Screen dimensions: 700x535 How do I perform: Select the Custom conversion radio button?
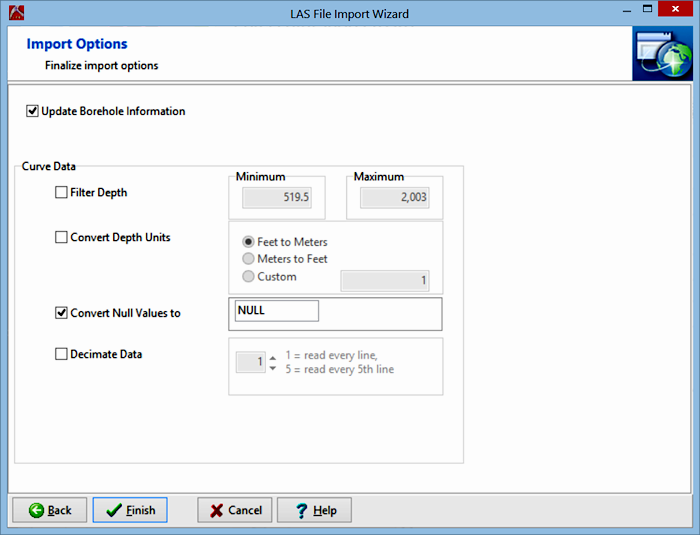249,277
